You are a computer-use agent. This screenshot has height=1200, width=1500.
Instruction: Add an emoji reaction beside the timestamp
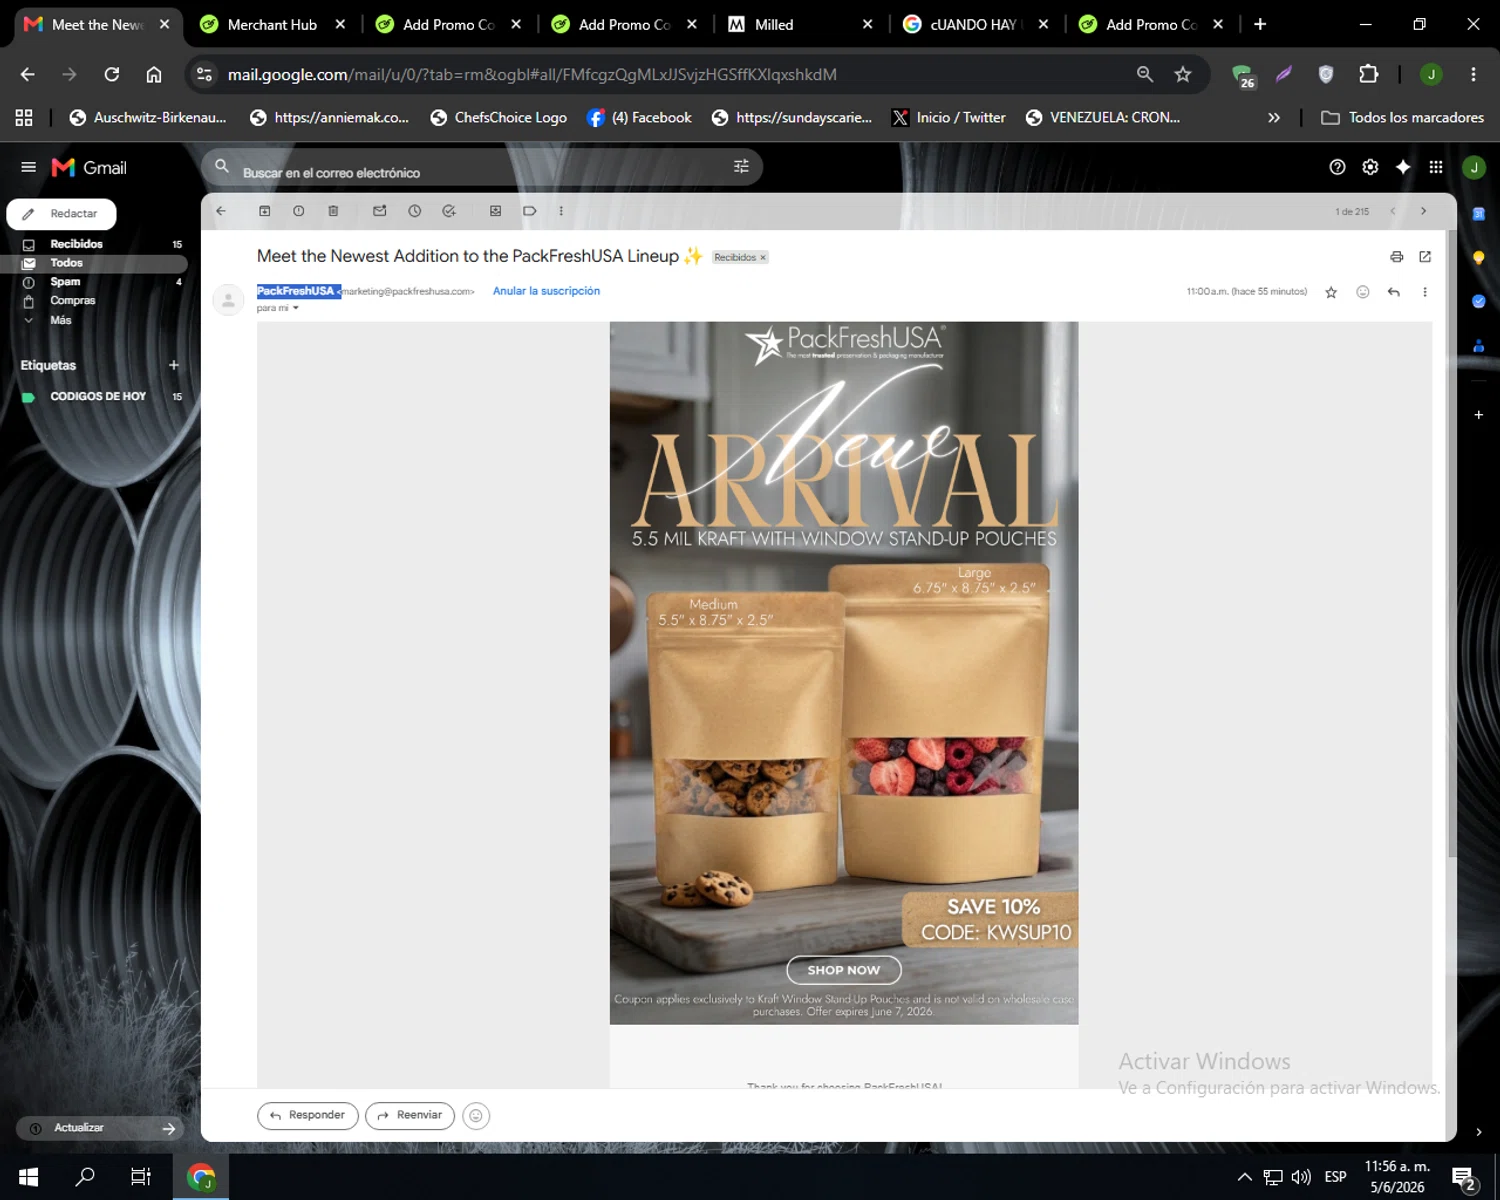pos(1362,292)
